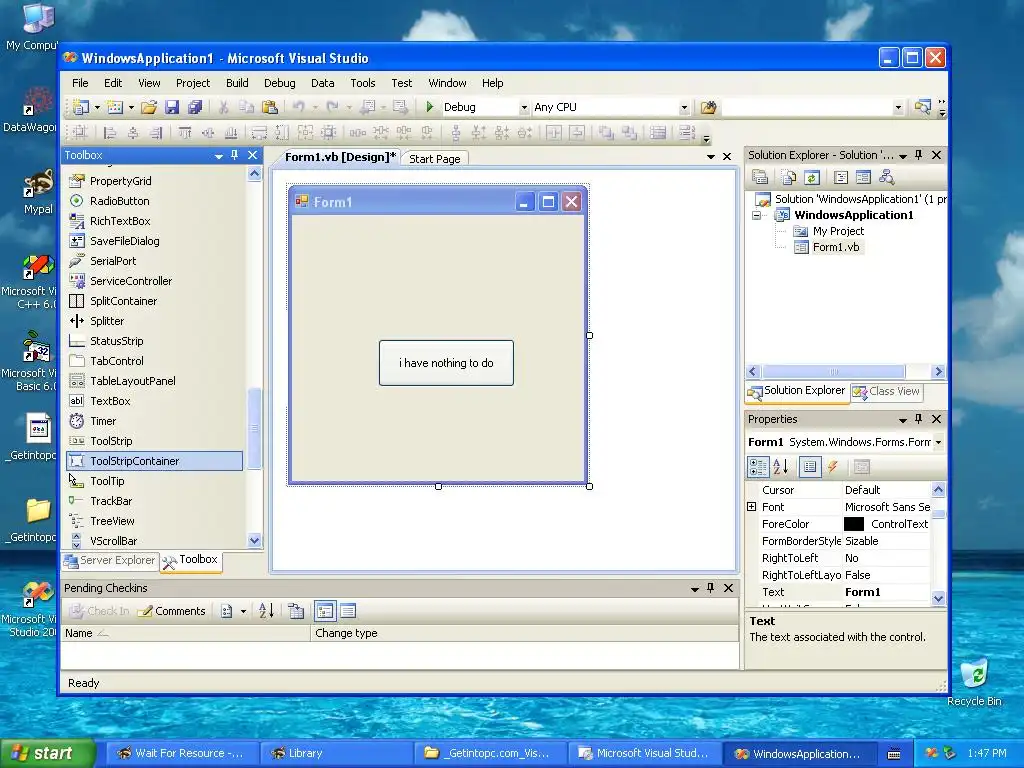Image resolution: width=1024 pixels, height=768 pixels.
Task: Toggle auto-hide pin on Properties panel
Action: click(919, 419)
